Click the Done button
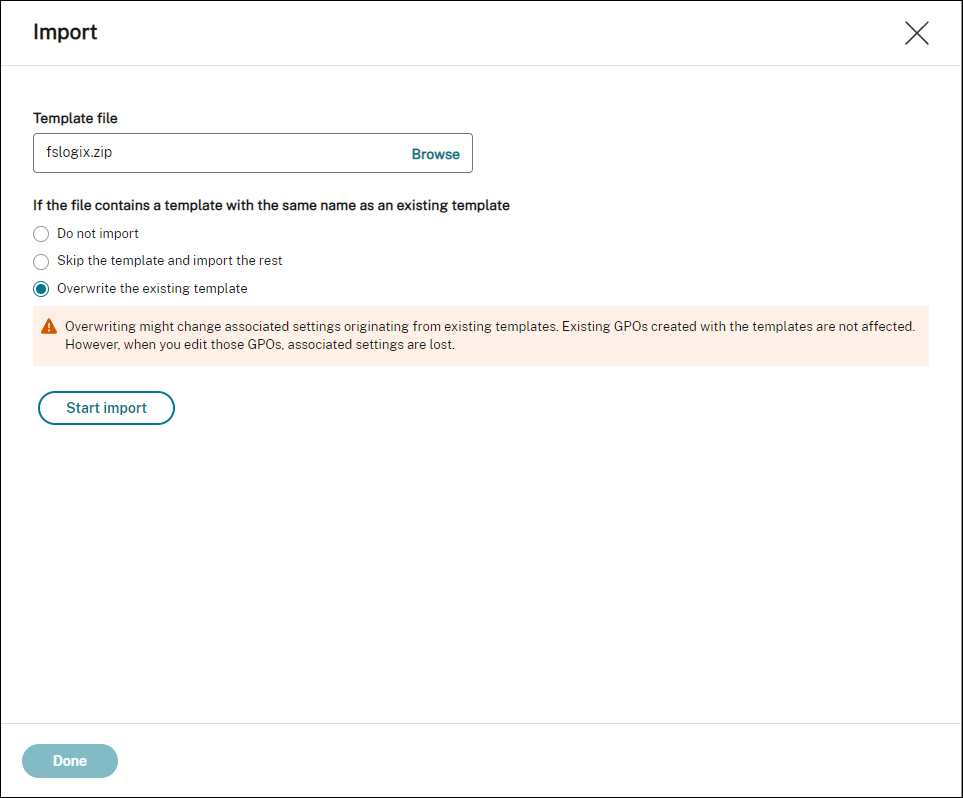The image size is (963, 798). point(70,761)
